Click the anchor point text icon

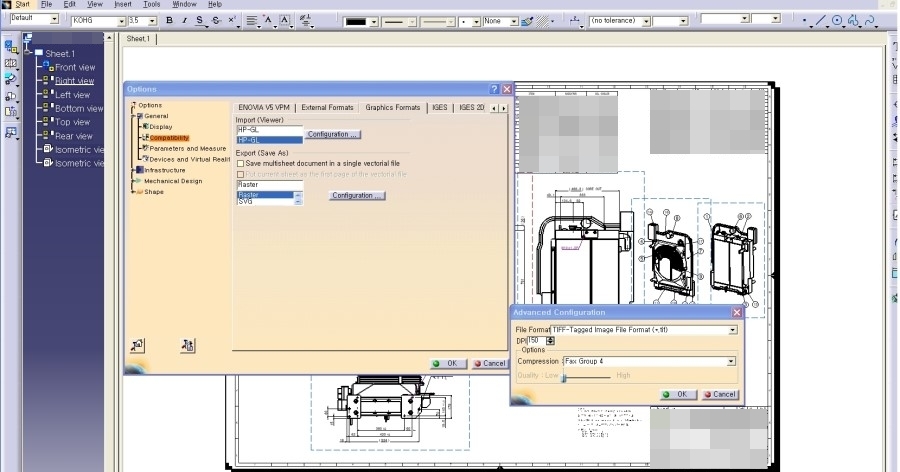(x=268, y=21)
